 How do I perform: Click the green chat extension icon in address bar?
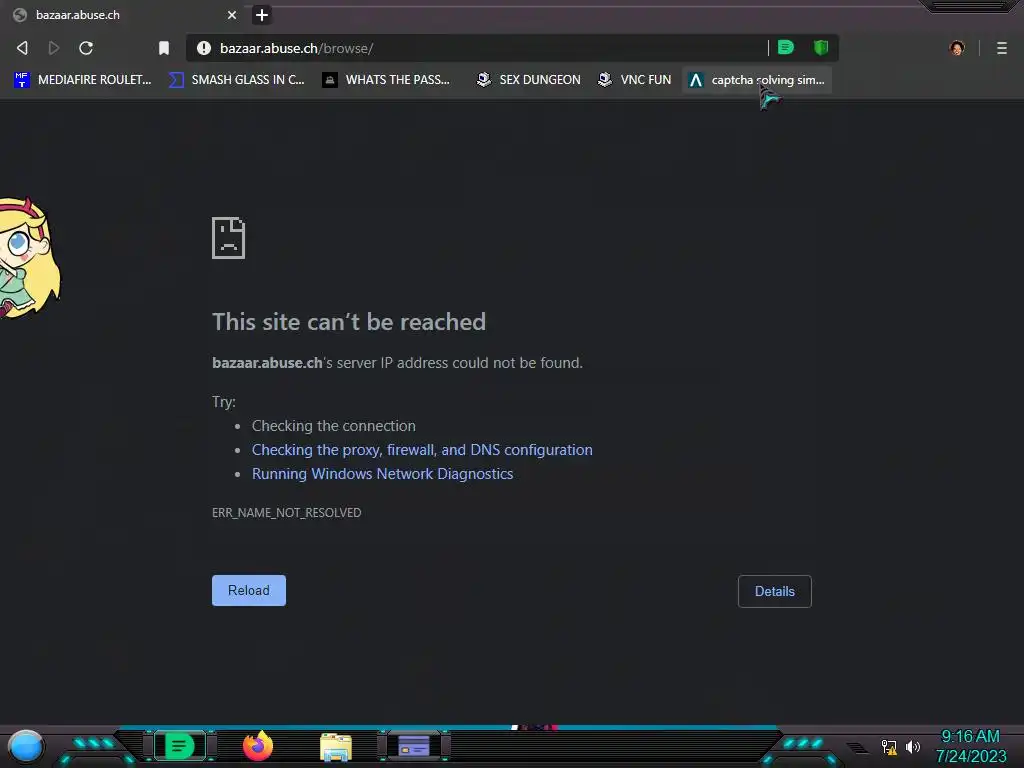coord(786,47)
